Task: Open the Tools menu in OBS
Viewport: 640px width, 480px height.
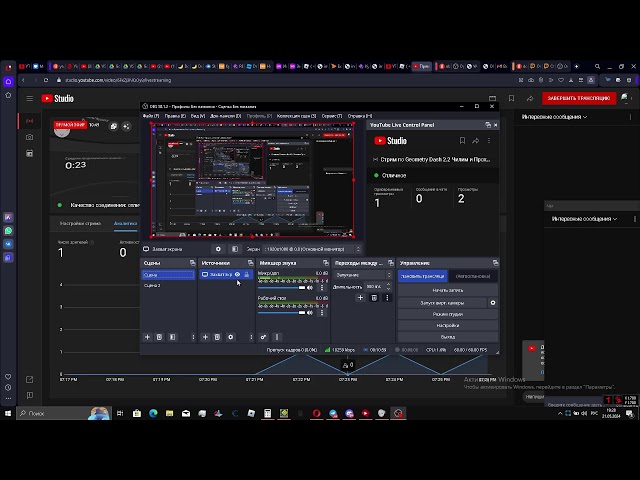Action: pyautogui.click(x=332, y=116)
